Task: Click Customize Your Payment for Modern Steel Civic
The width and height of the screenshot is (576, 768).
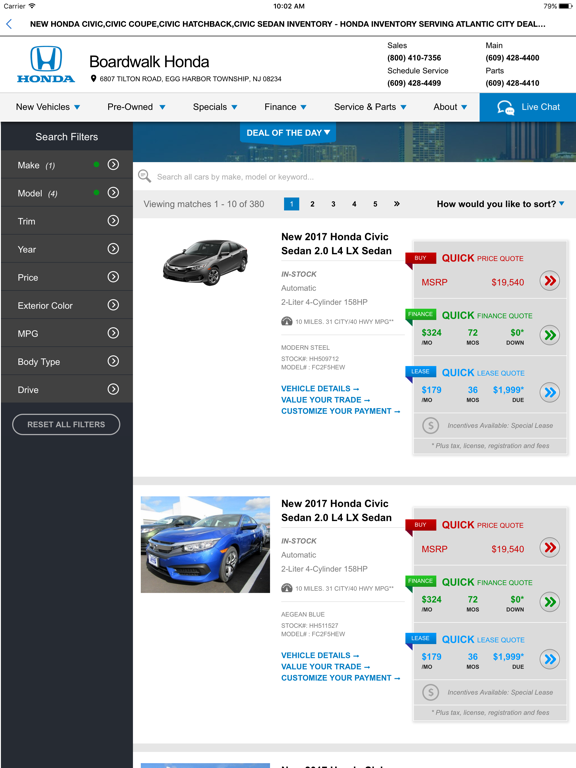Action: click(340, 411)
